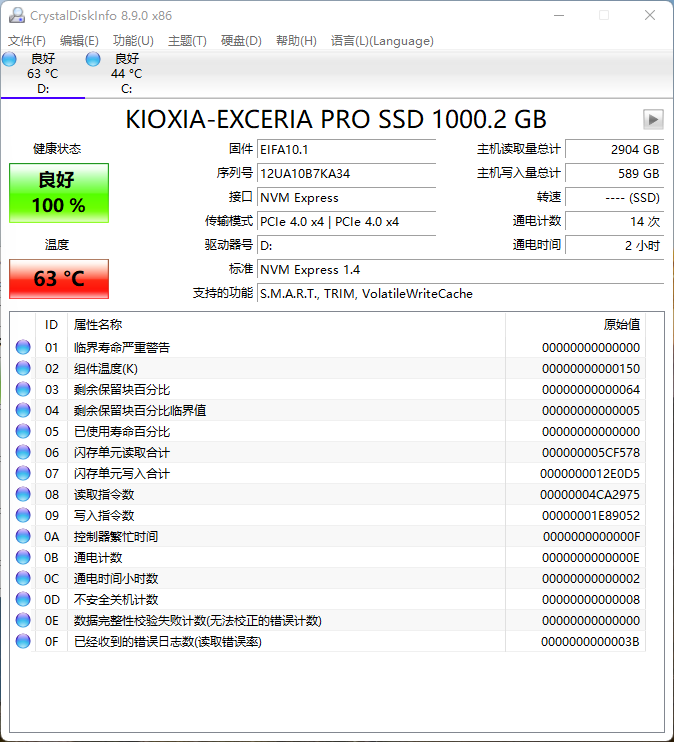This screenshot has width=674, height=742.
Task: Click the firmware field EIFA10.1
Action: (346, 150)
